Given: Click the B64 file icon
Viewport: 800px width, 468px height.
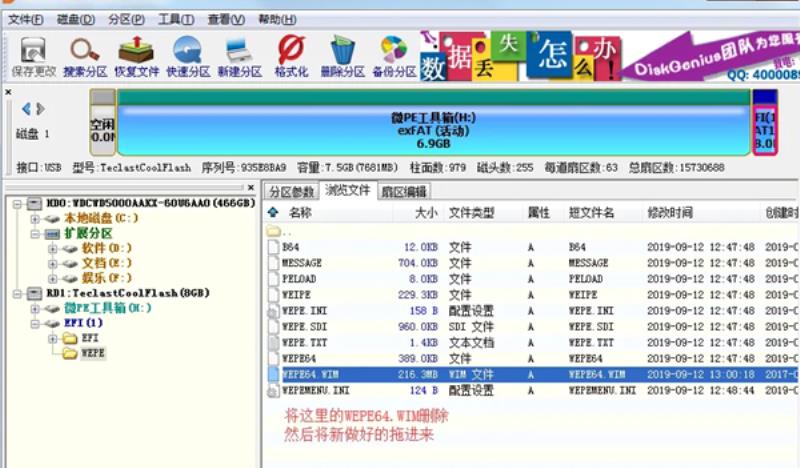Looking at the screenshot, I should (273, 247).
